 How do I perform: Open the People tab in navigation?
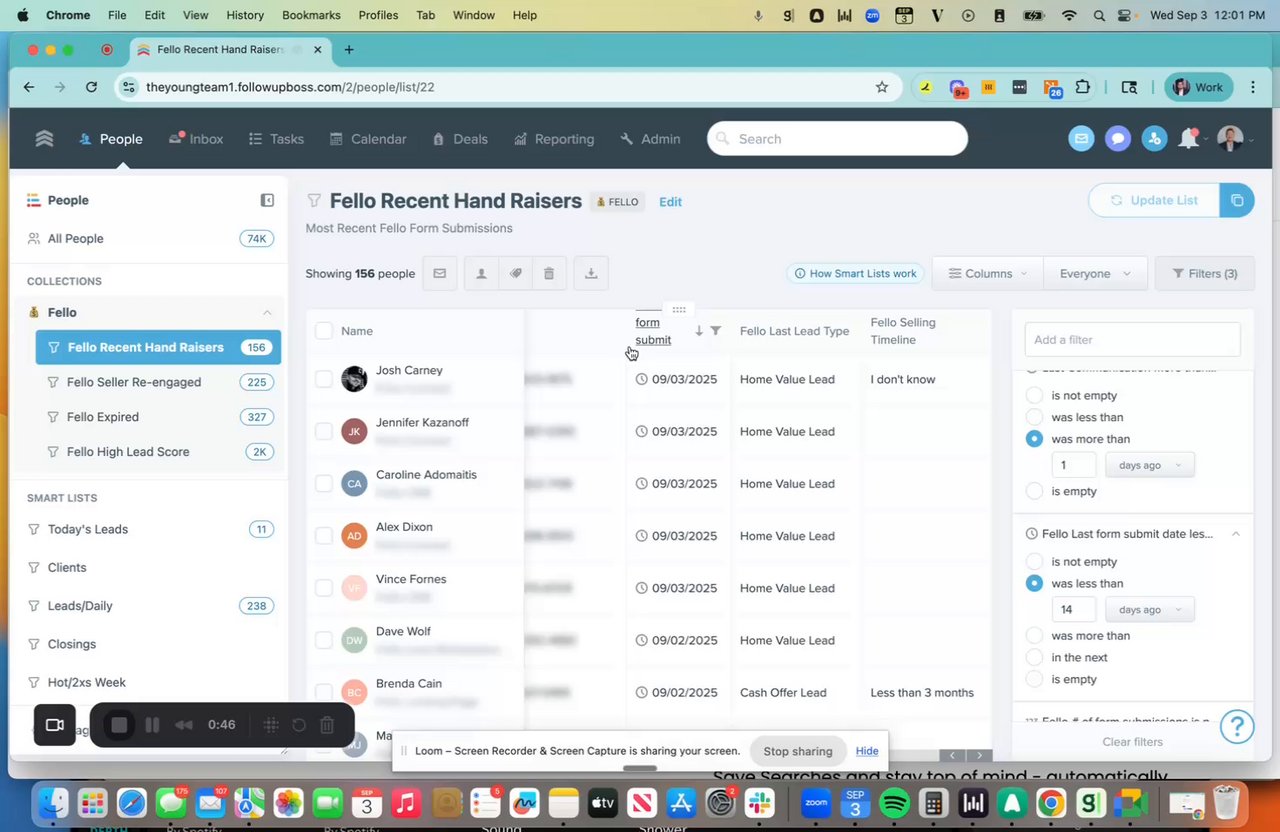coord(111,139)
